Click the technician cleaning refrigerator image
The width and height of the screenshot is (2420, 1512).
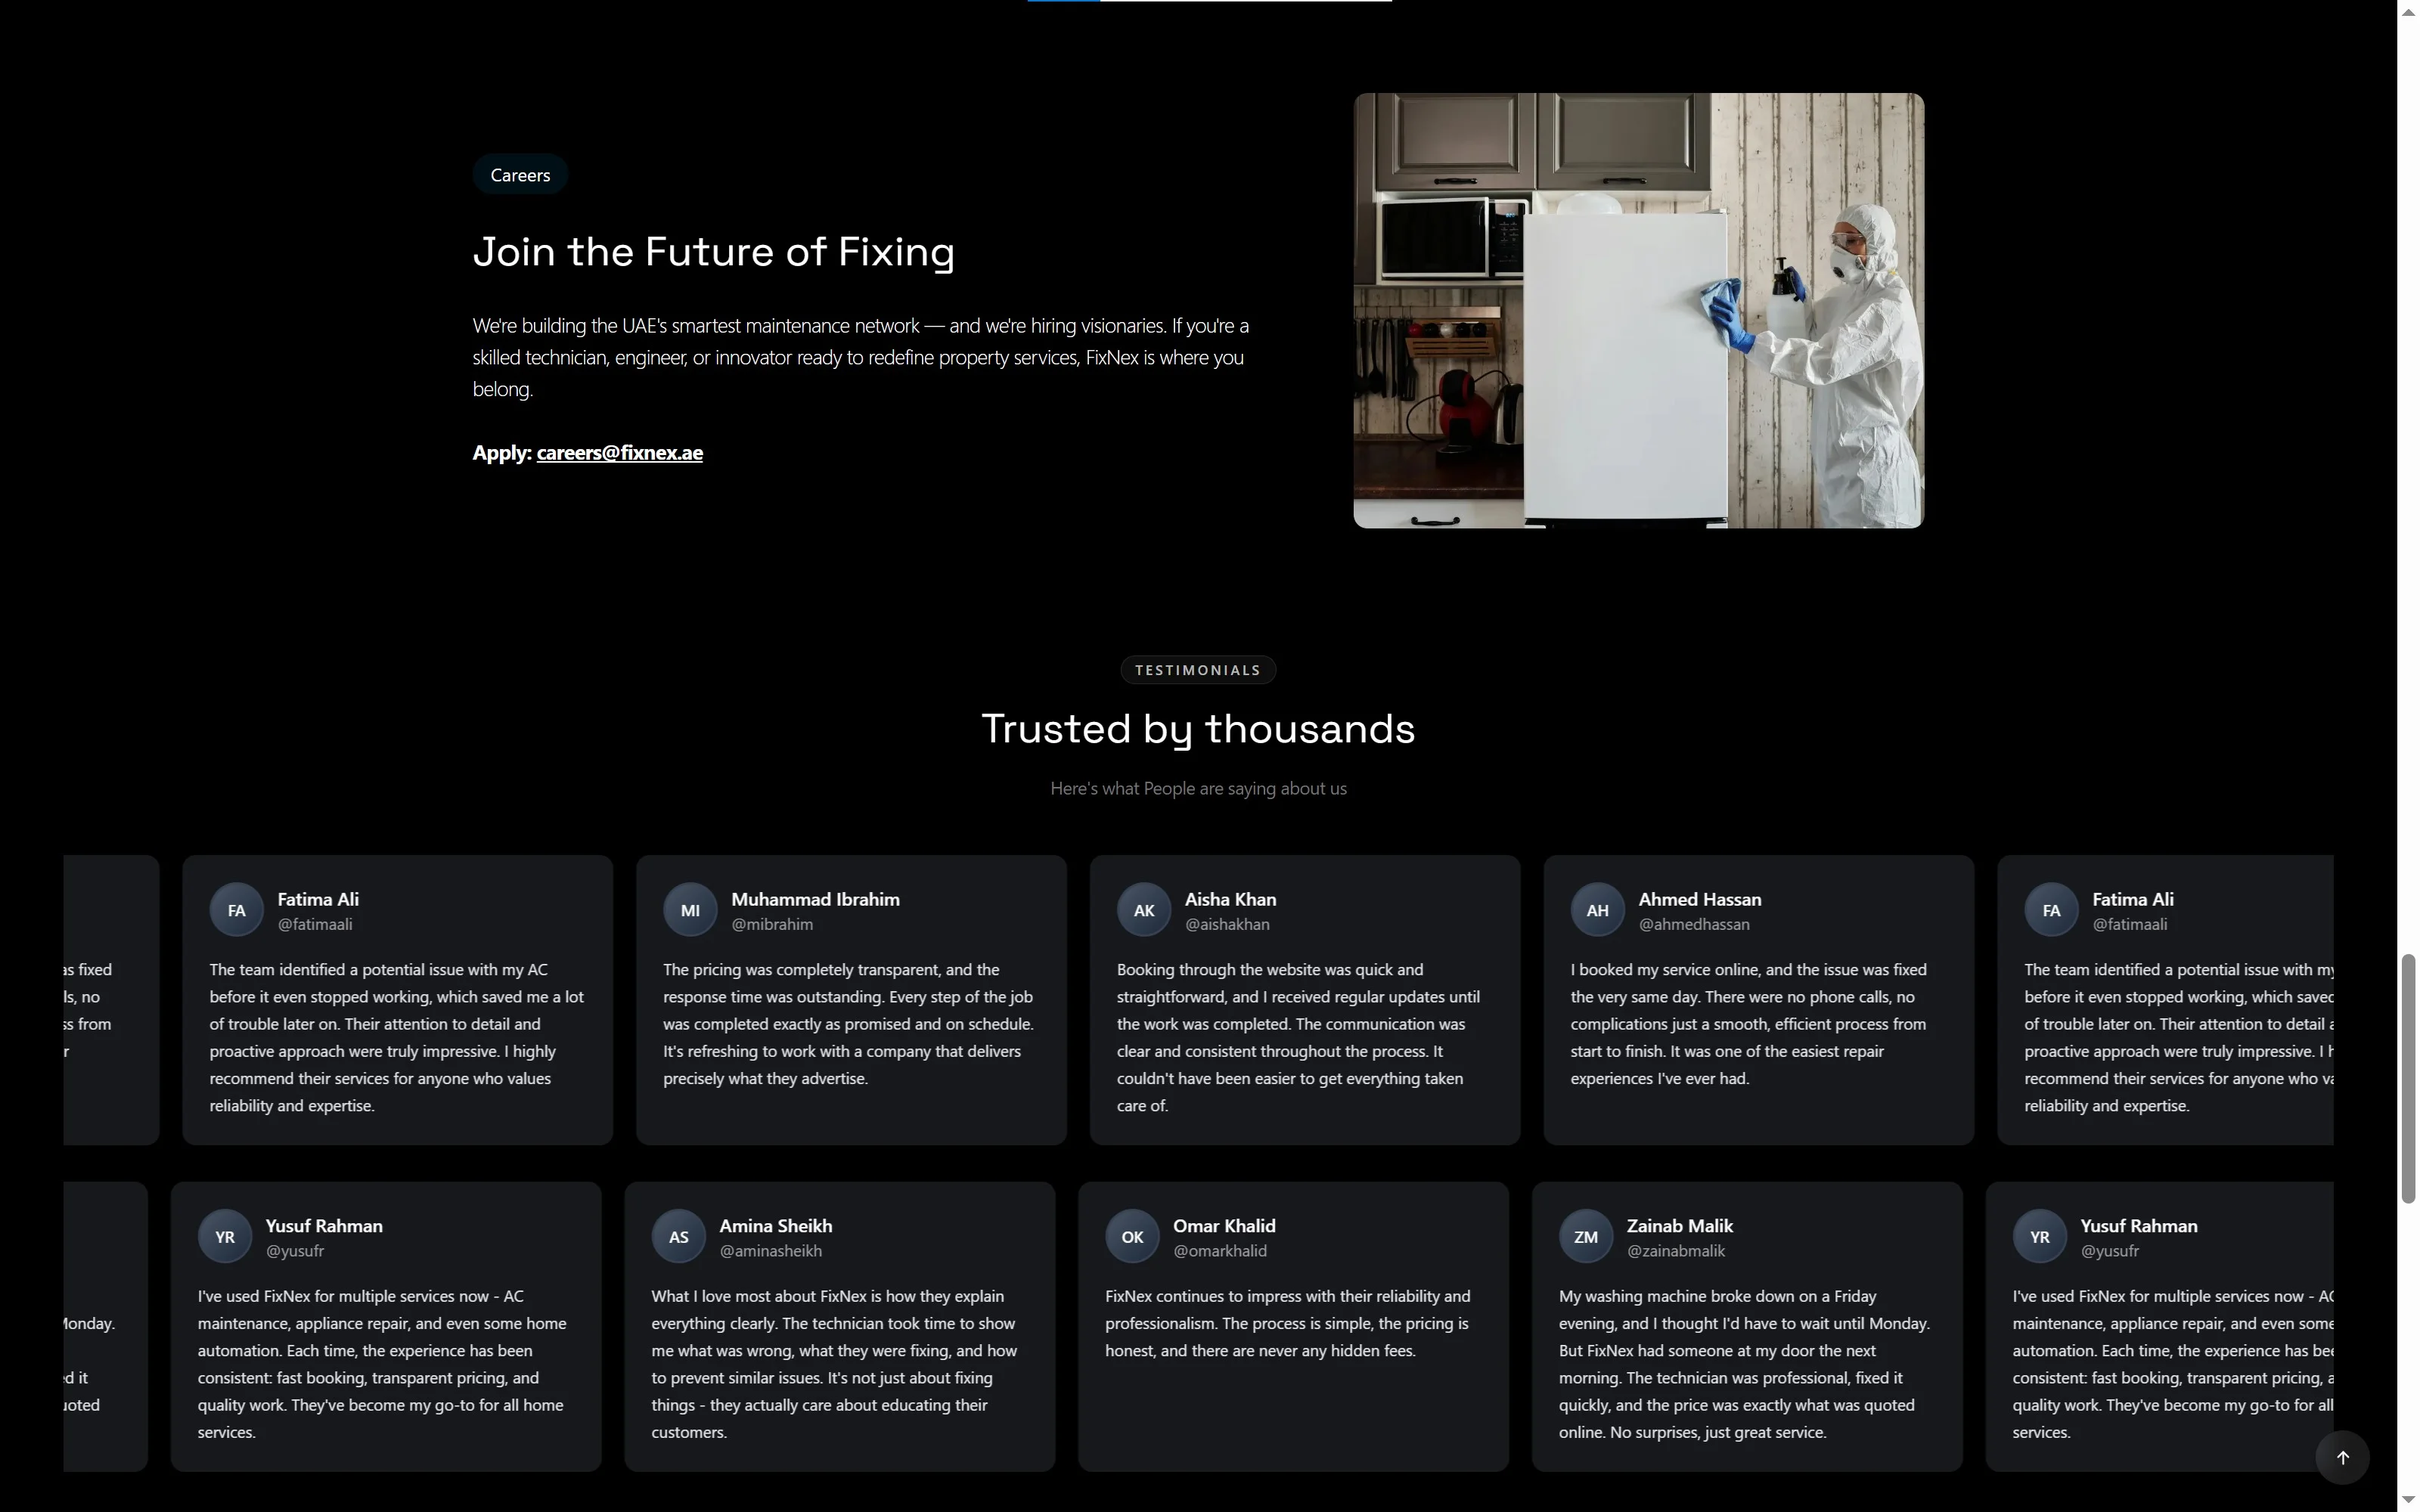pos(1638,310)
